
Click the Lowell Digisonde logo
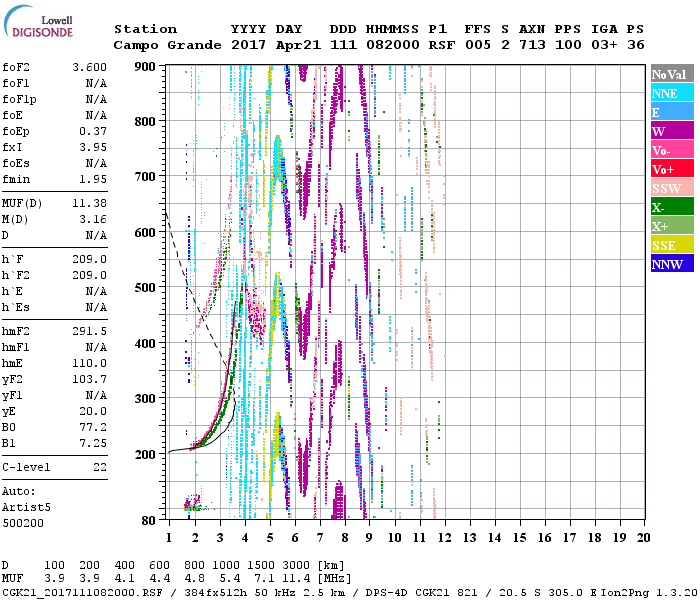click(x=38, y=22)
